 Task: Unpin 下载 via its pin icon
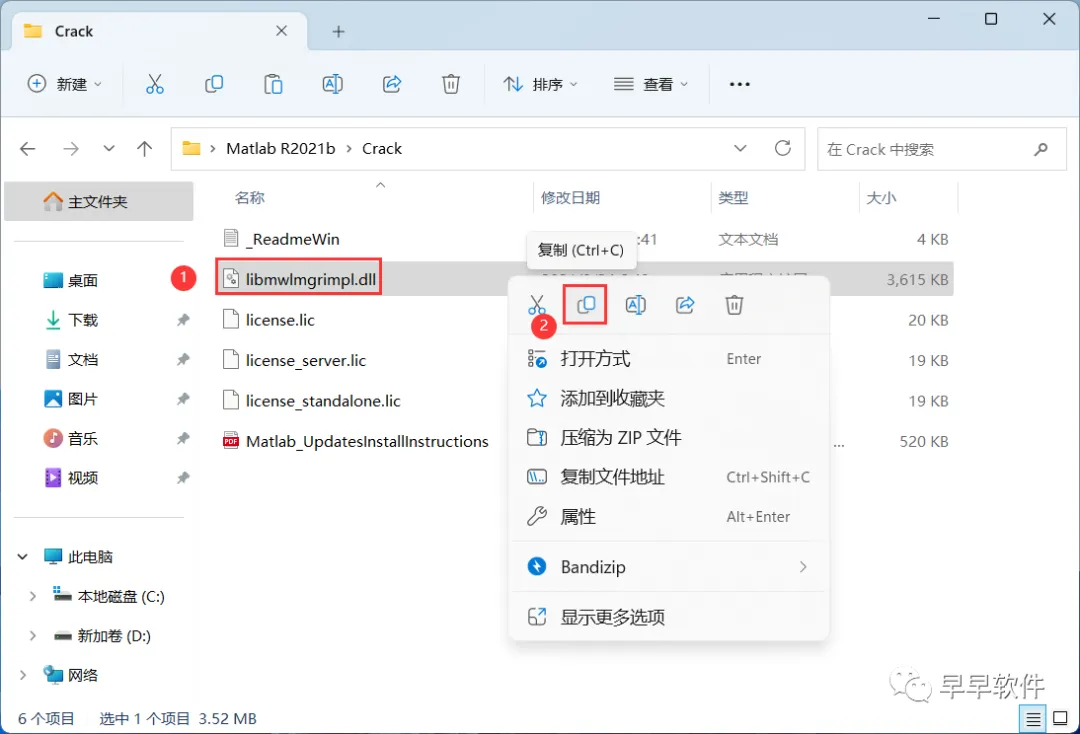point(183,319)
